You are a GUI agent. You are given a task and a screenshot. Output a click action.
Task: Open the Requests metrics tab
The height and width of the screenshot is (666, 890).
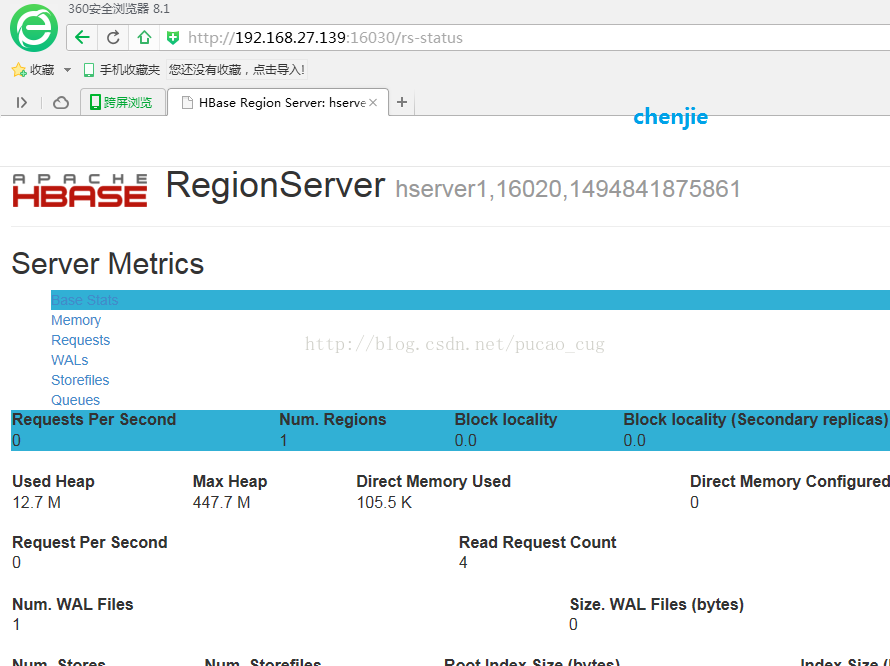(x=81, y=340)
